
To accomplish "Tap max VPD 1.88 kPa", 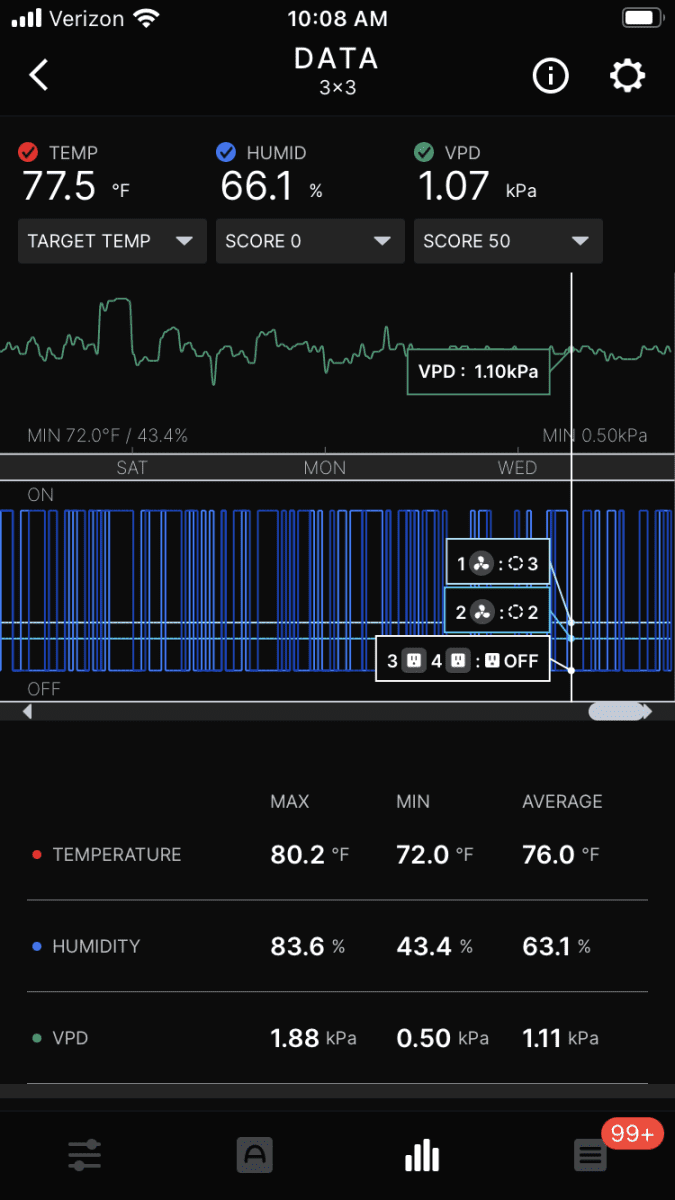I will pyautogui.click(x=313, y=1038).
